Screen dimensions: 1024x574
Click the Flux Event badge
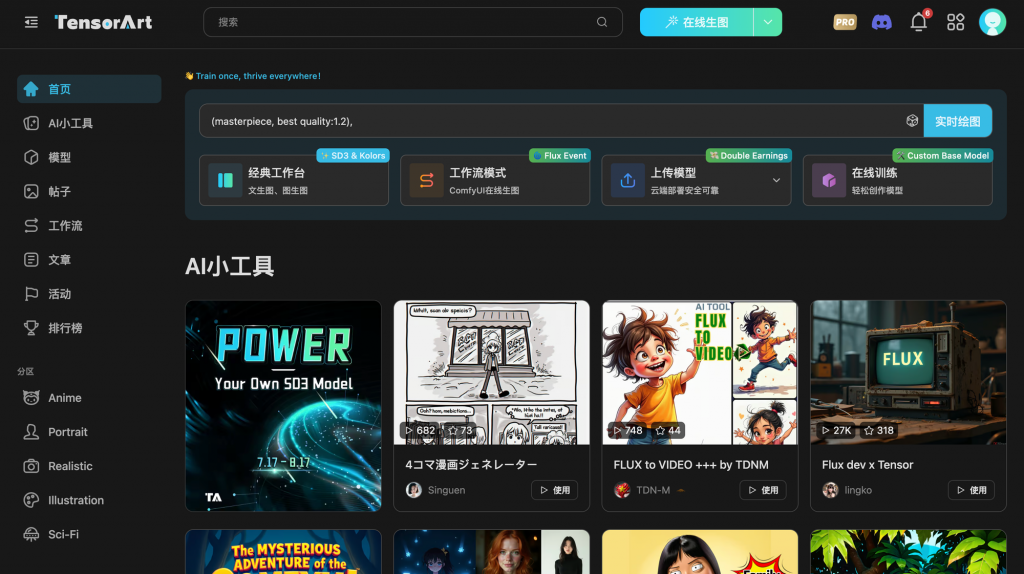tap(560, 155)
